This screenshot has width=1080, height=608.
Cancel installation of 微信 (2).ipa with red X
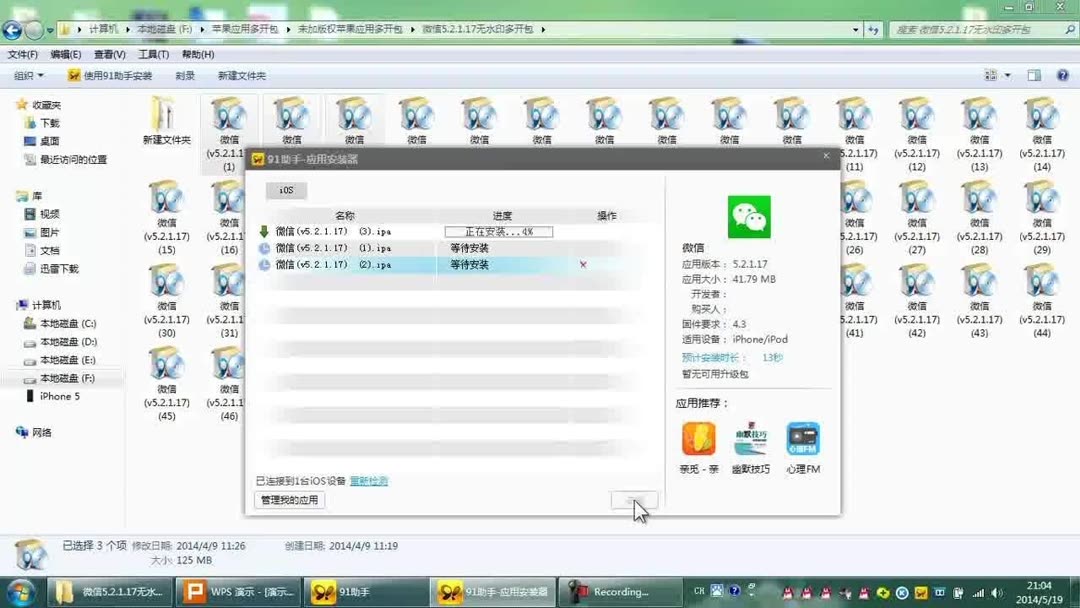tap(584, 265)
